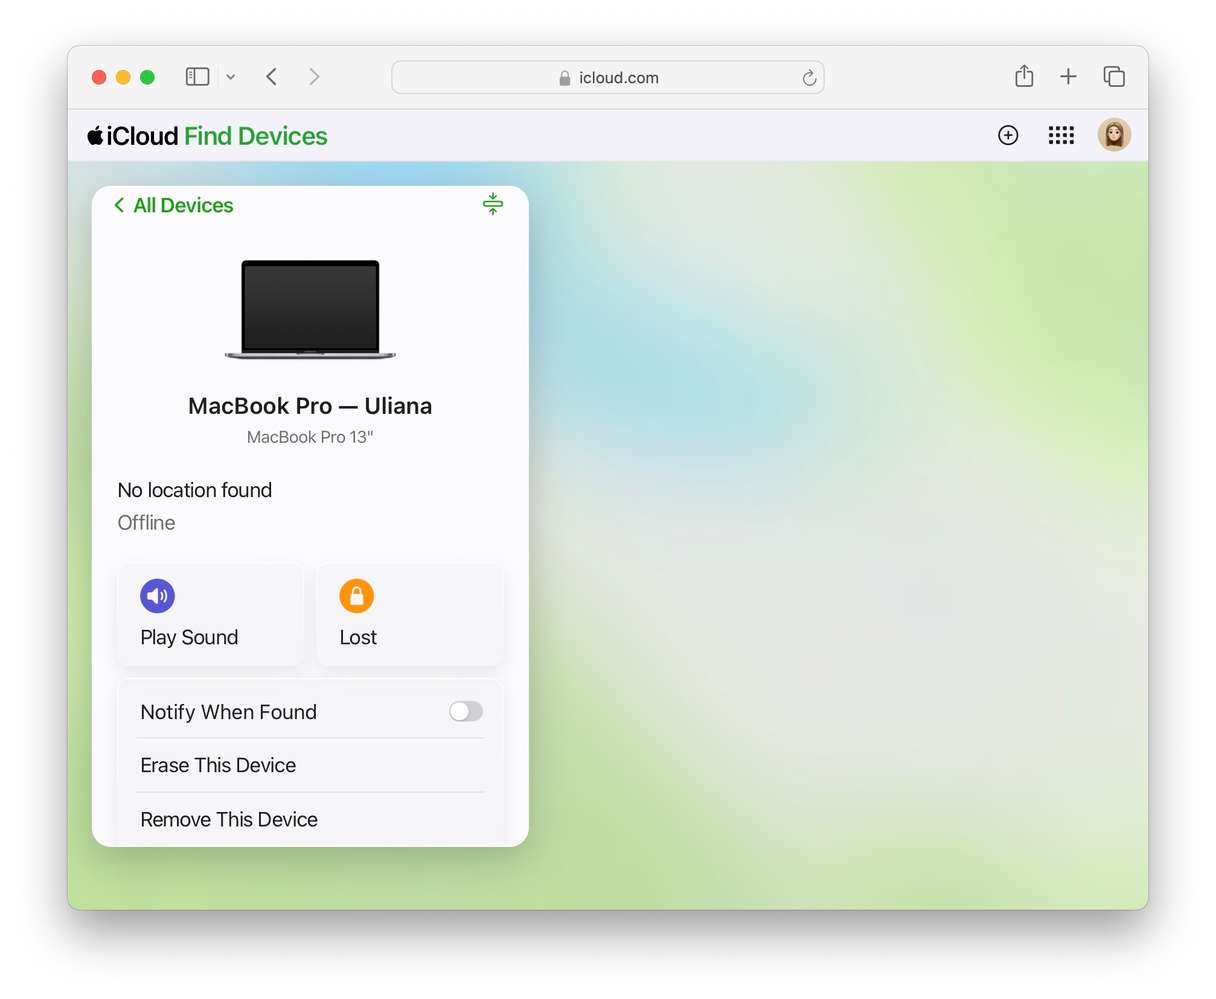Mark the device as Lost

pos(410,615)
